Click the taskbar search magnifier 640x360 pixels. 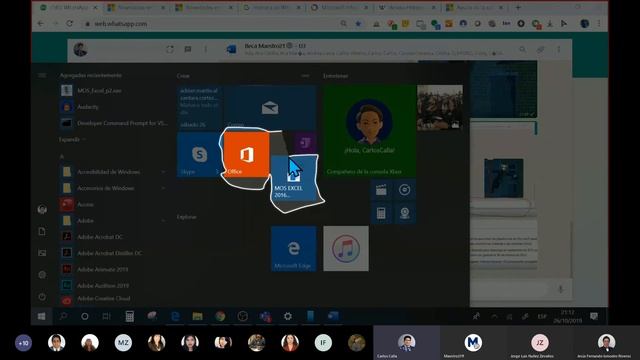coord(63,316)
